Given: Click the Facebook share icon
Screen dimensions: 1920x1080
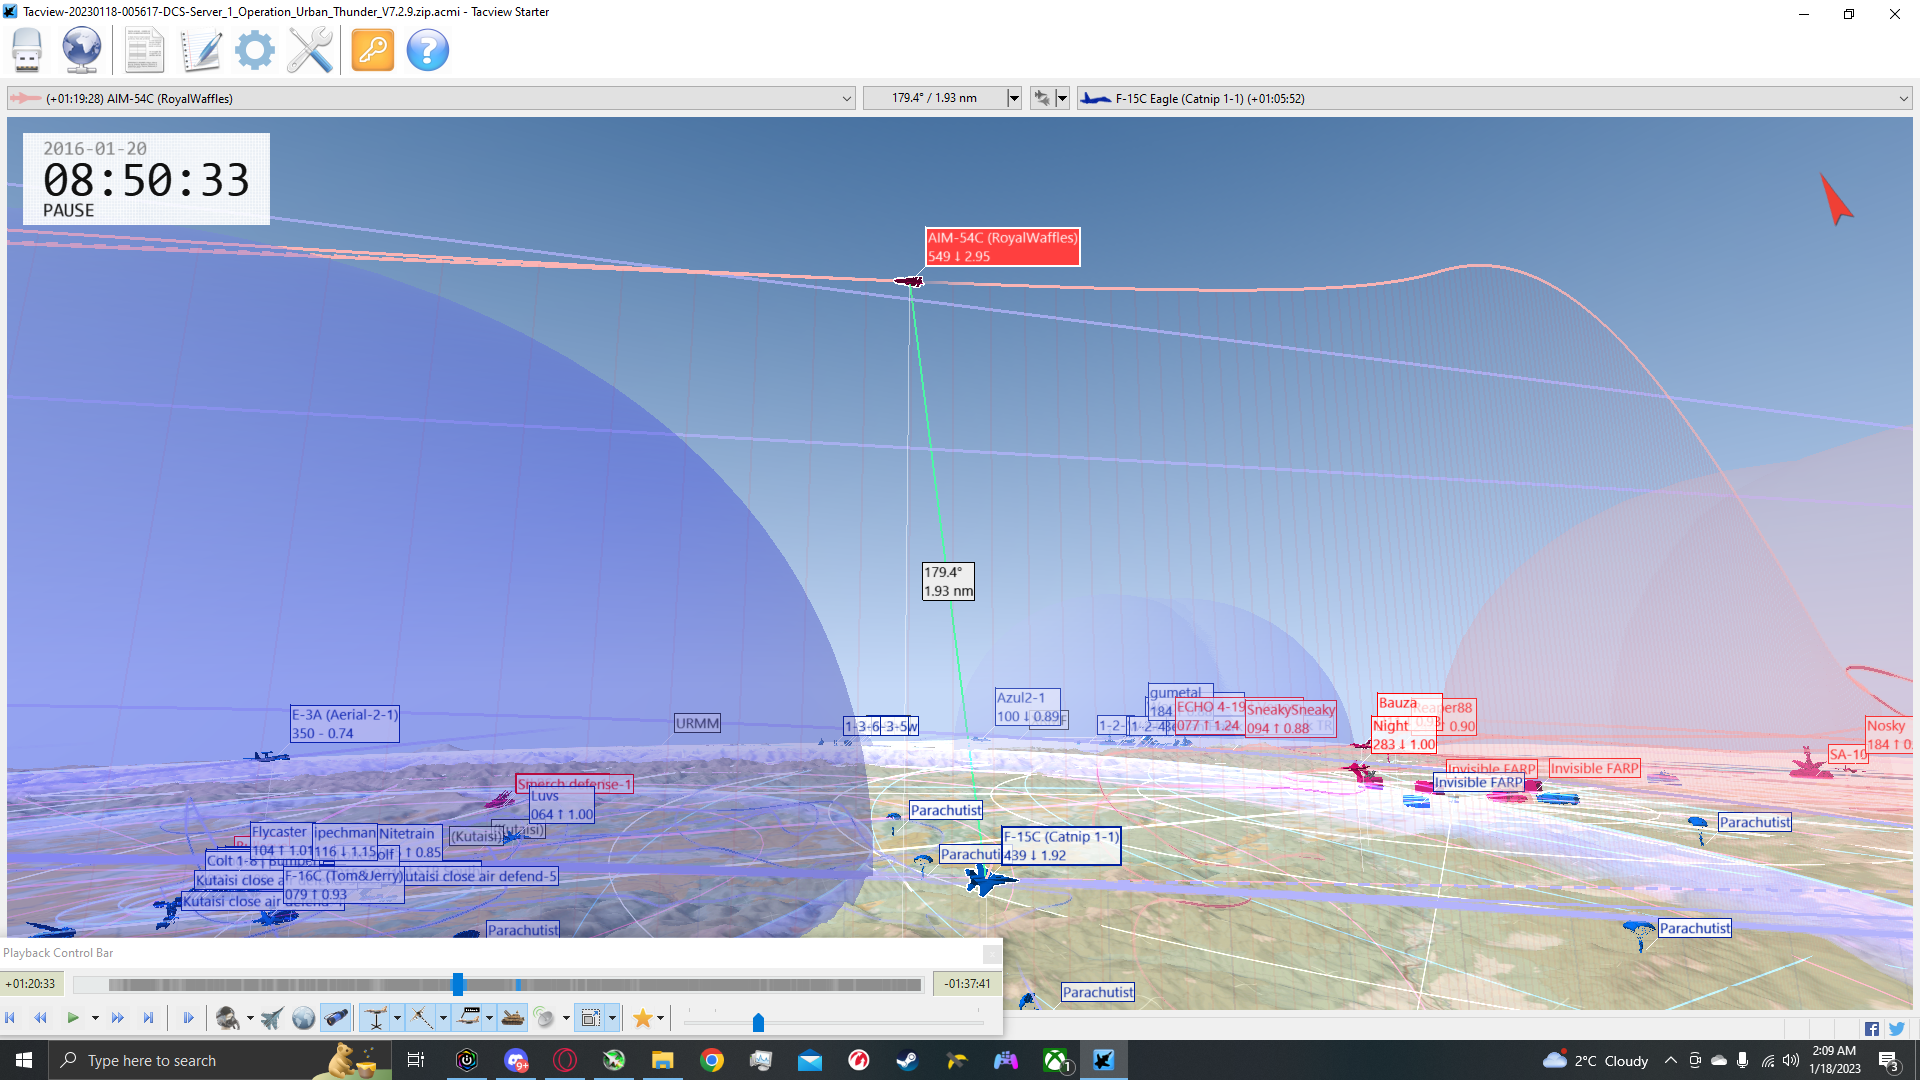Looking at the screenshot, I should (1871, 1029).
